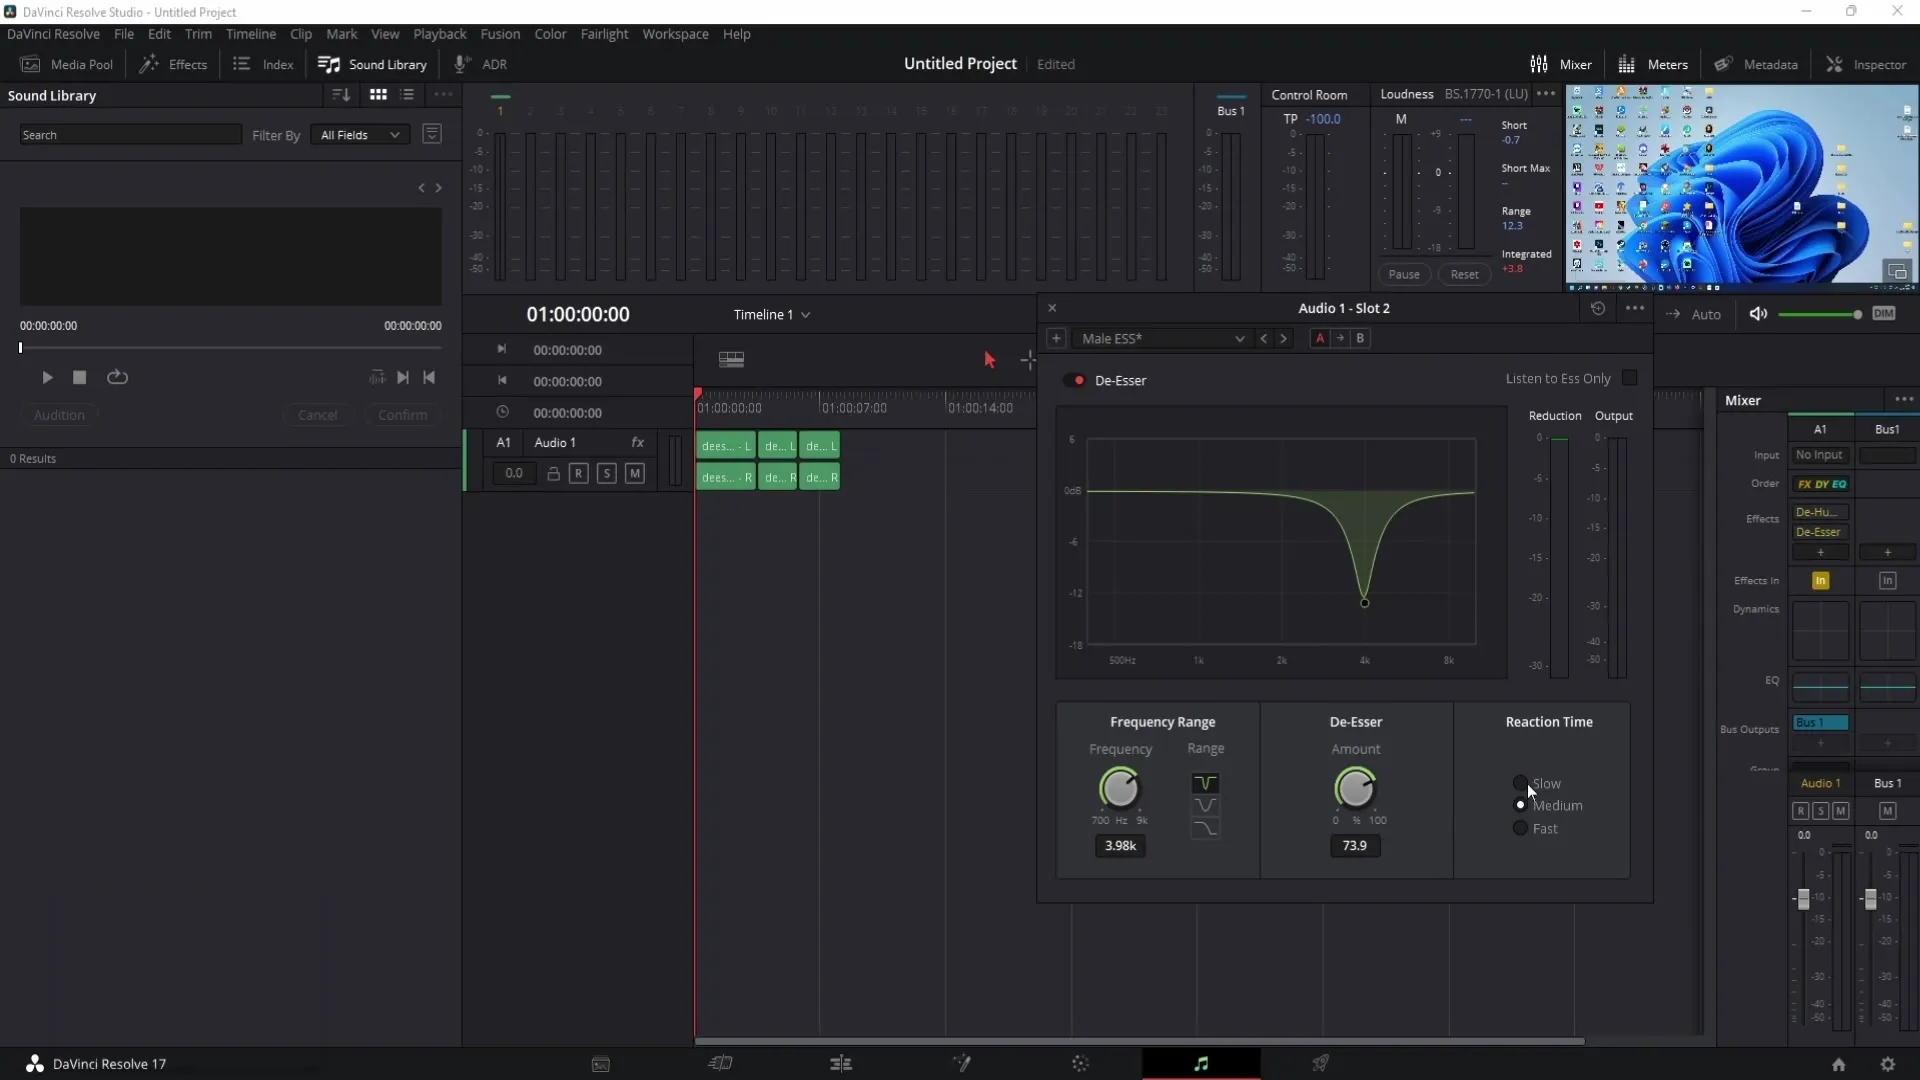Drag the De-Esser Amount knob at 73.9
This screenshot has width=1920, height=1080.
pyautogui.click(x=1357, y=789)
